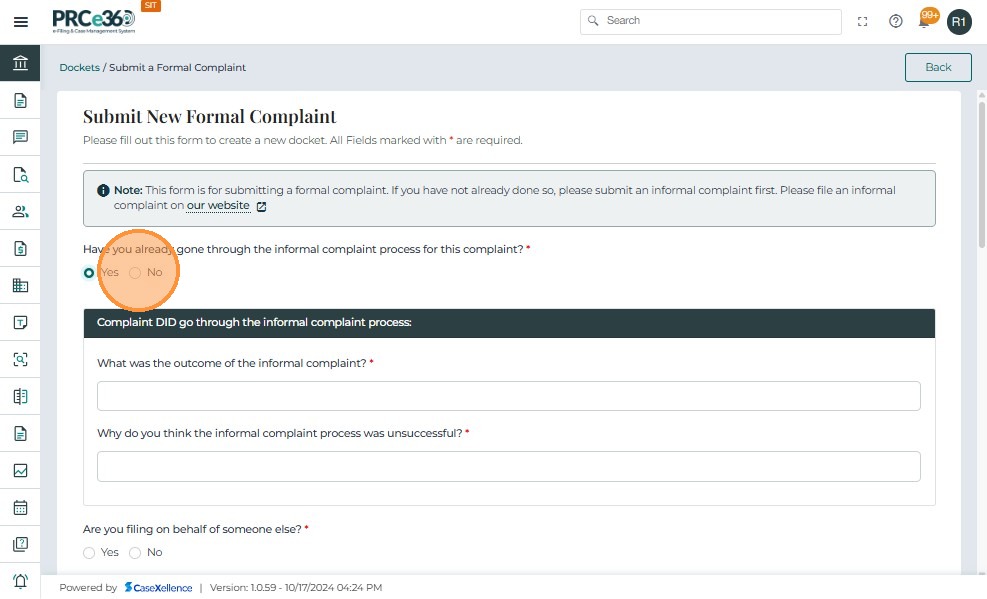Click the top Search field
987x599 pixels.
pos(710,21)
